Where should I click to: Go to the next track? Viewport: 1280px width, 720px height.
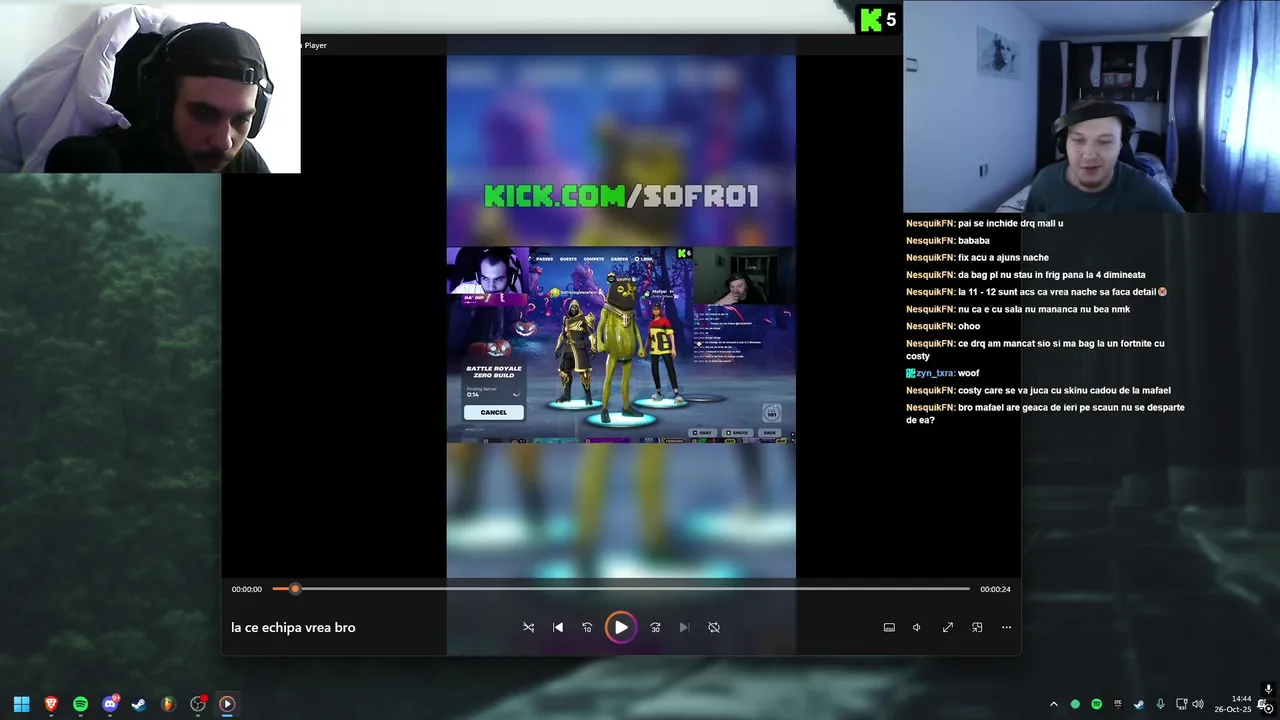coord(684,627)
